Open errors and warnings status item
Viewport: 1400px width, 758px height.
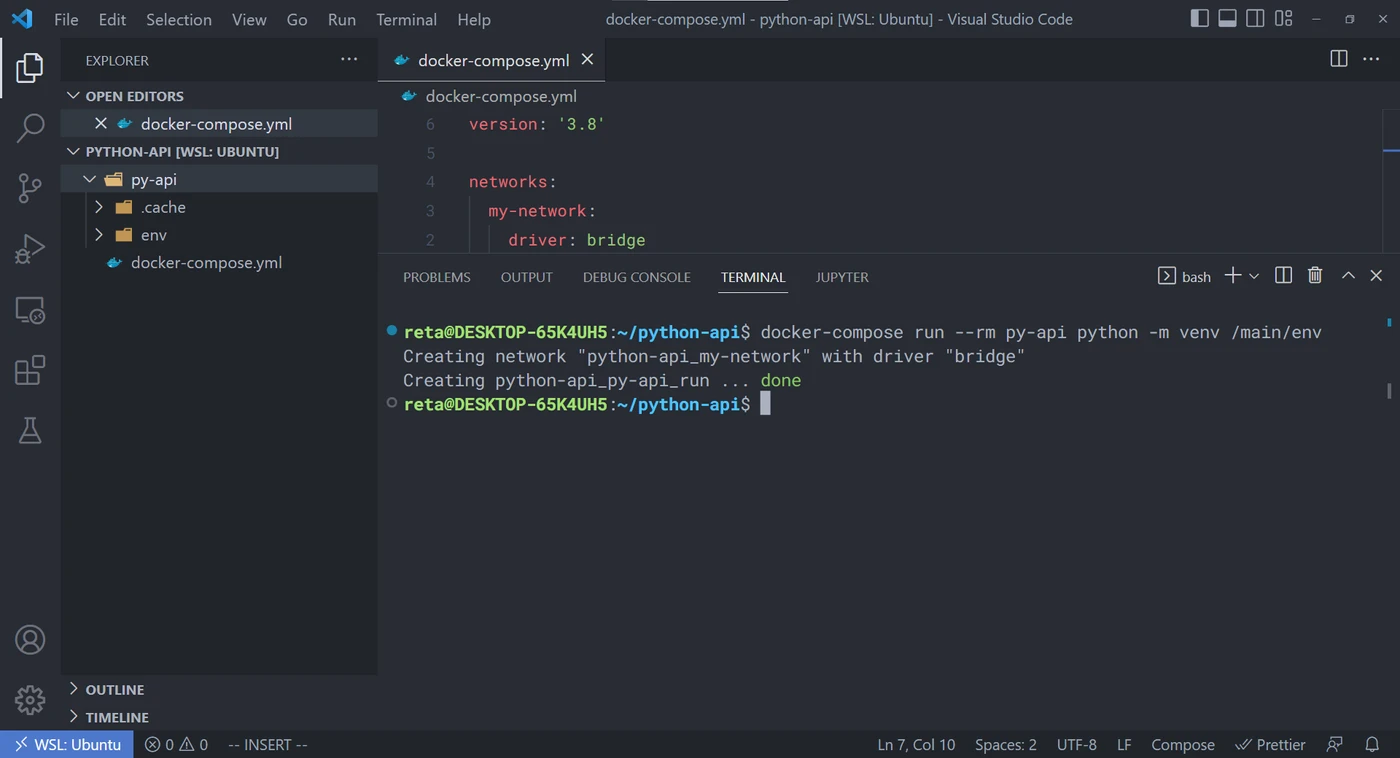pos(177,744)
